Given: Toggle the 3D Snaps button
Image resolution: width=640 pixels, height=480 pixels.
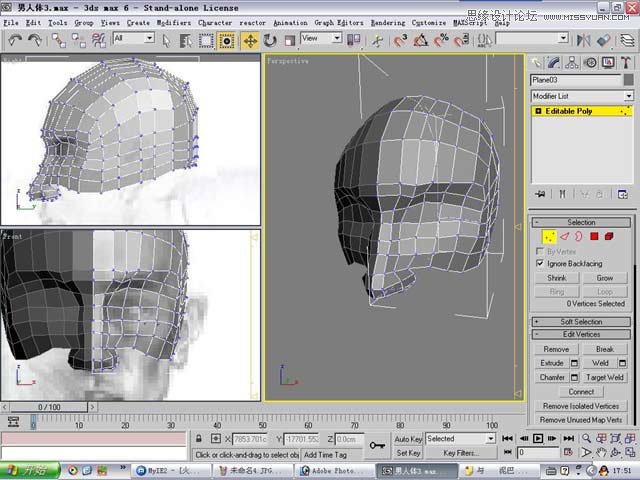Looking at the screenshot, I should pos(400,40).
